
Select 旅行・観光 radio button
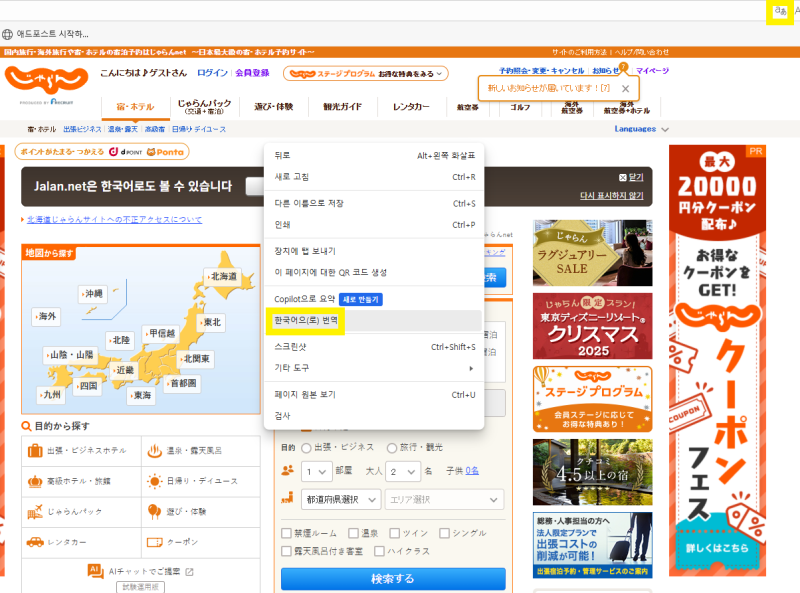pyautogui.click(x=392, y=448)
